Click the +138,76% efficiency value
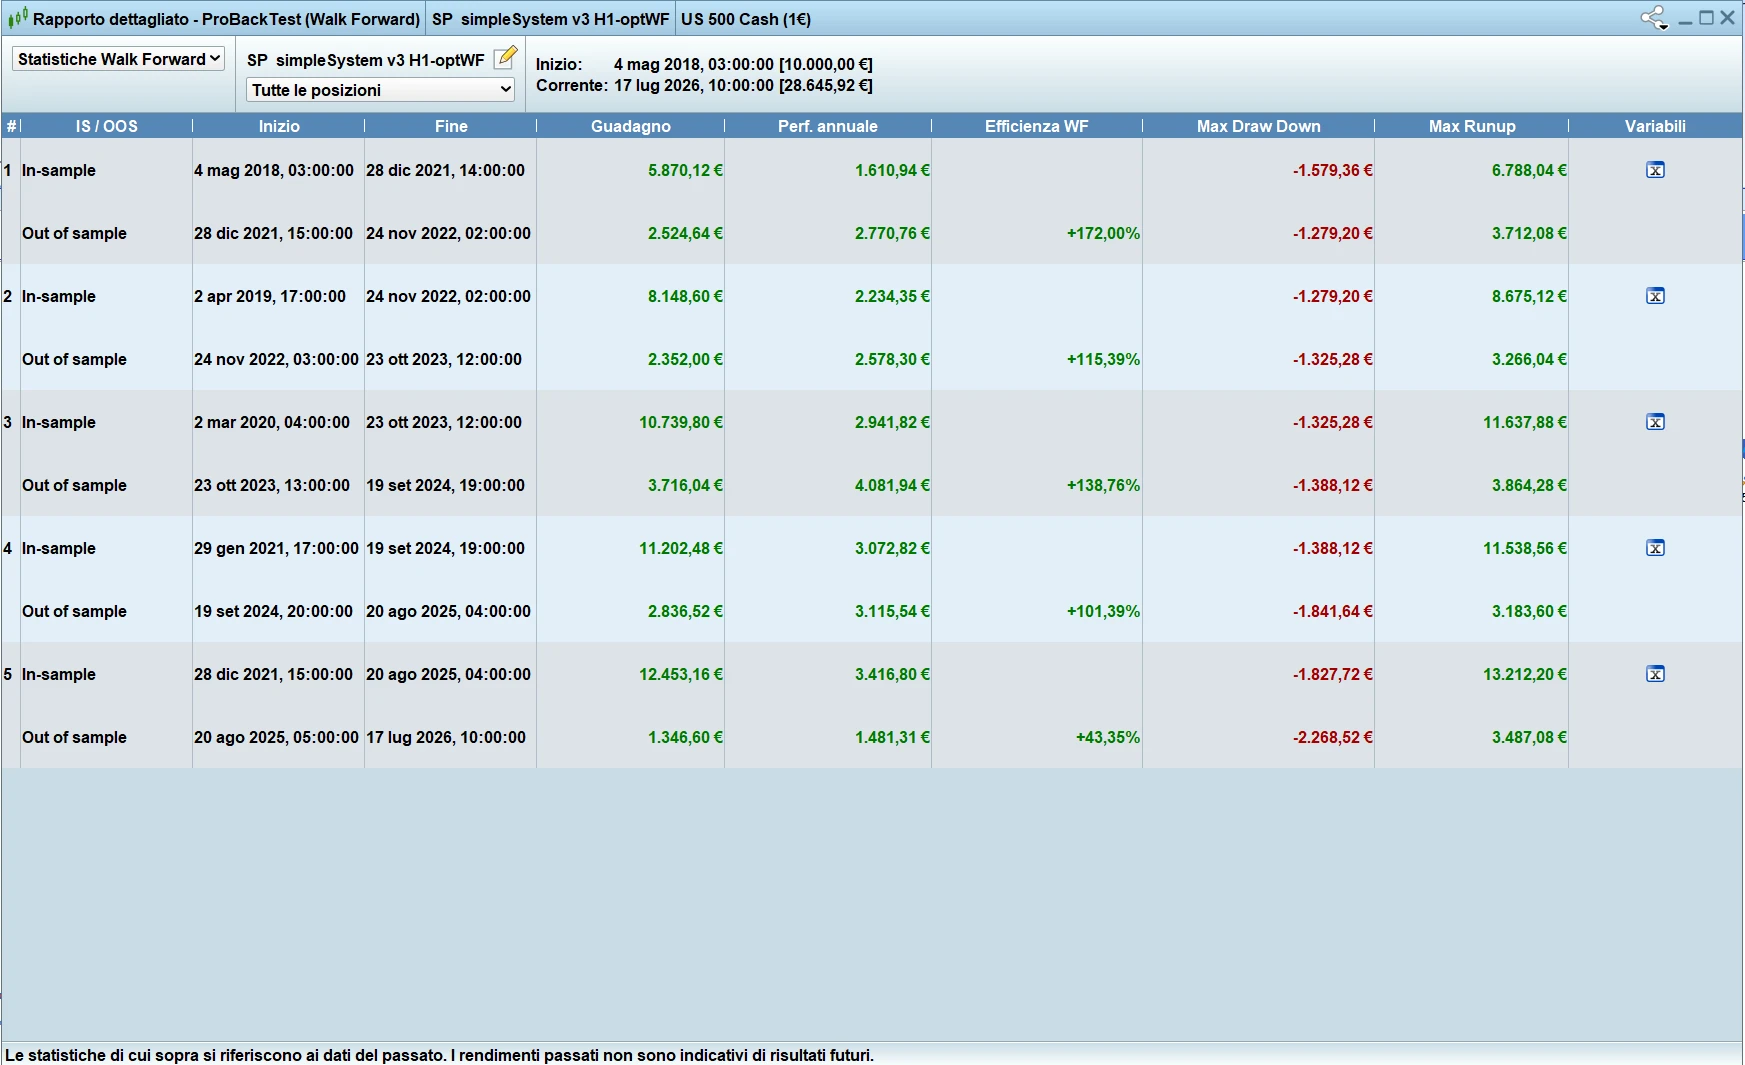 (1103, 485)
